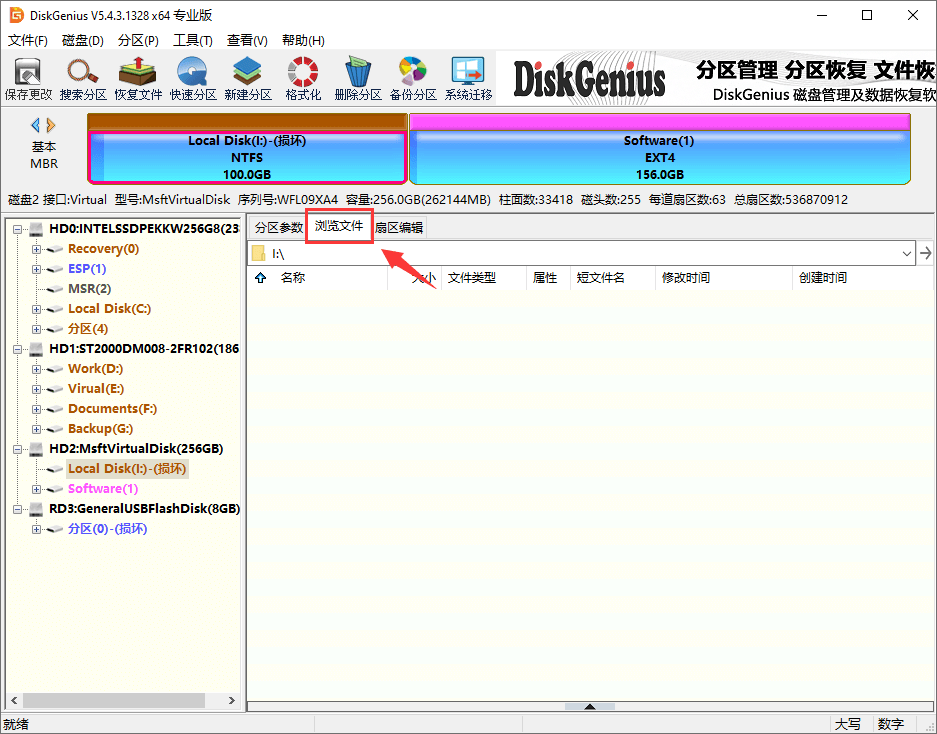This screenshot has height=734, width=937.
Task: Switch to the Partition Parameters (分区参数) tab
Action: click(278, 228)
